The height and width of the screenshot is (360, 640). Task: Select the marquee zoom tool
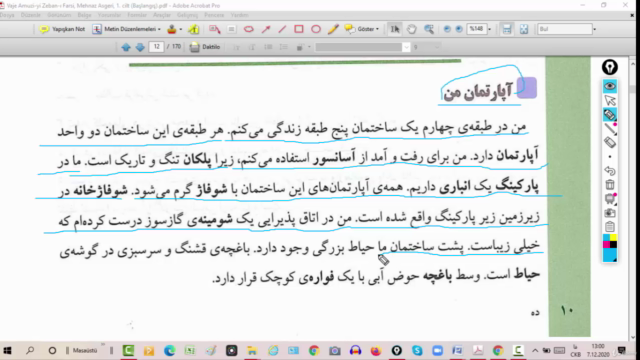click(429, 29)
